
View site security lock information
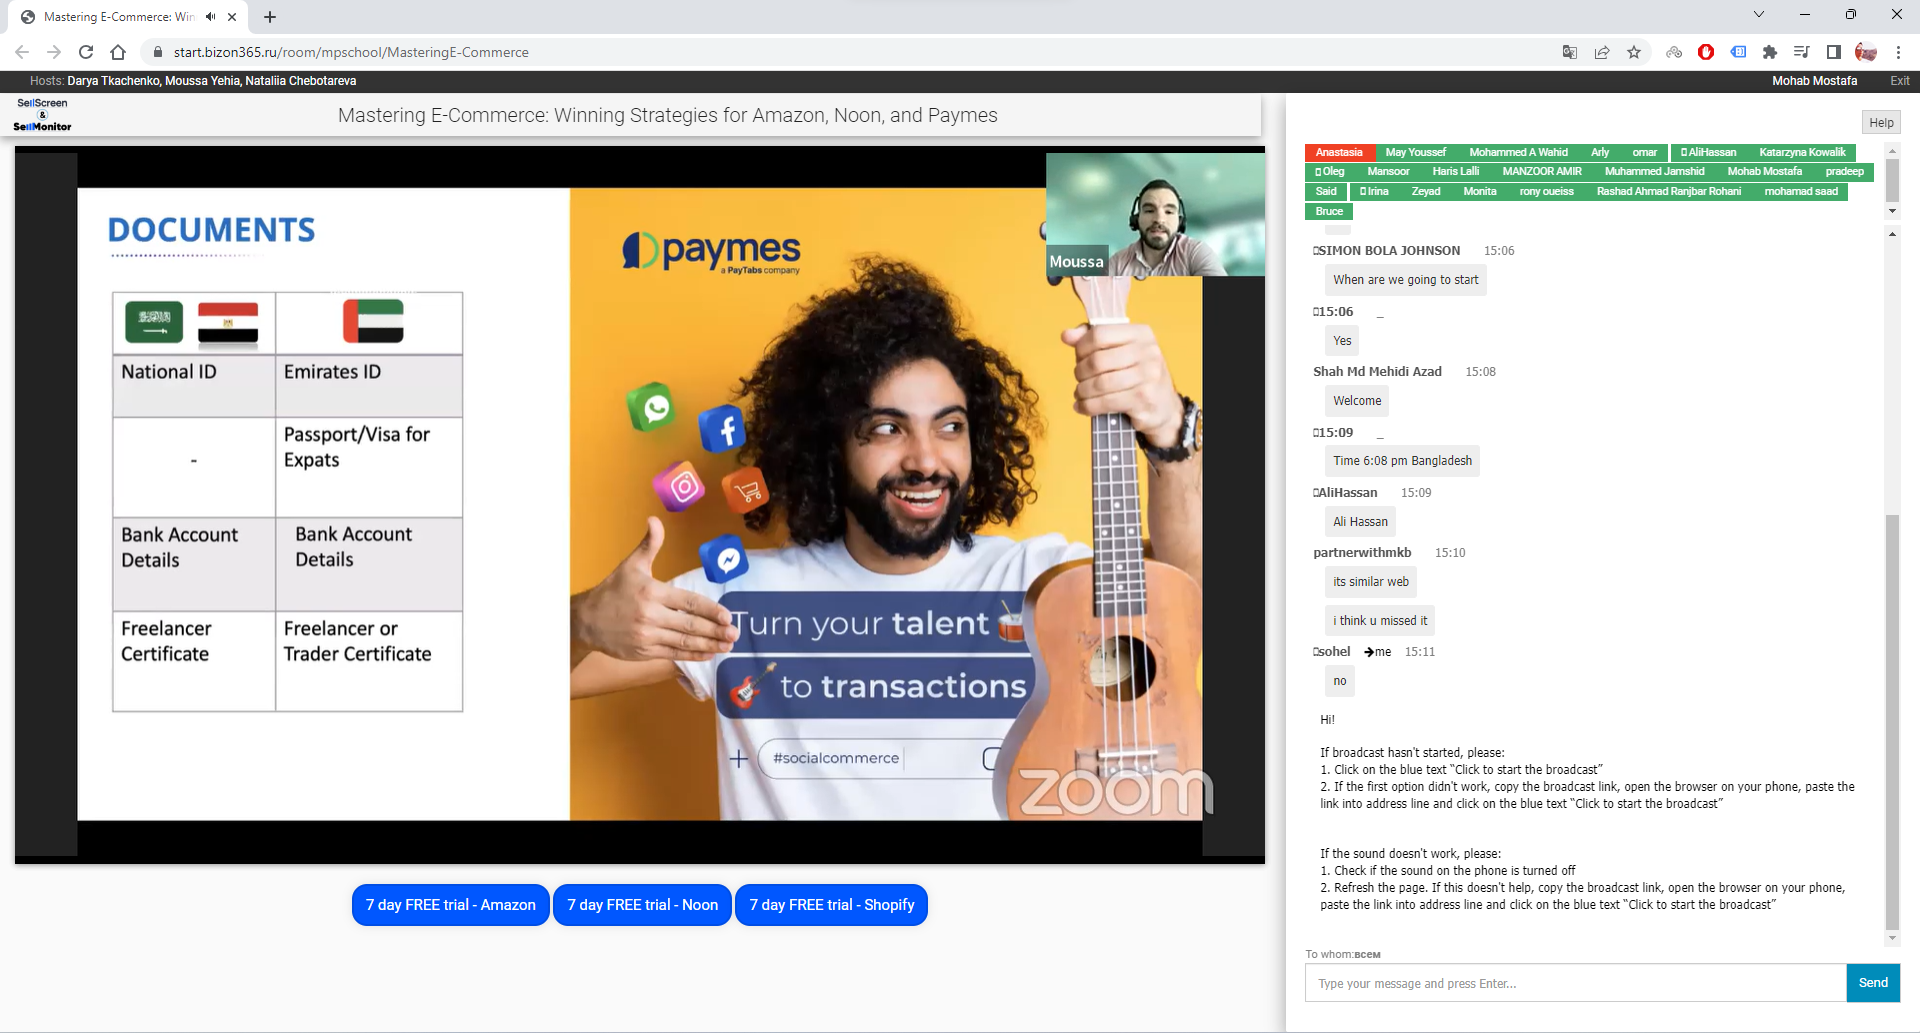[157, 52]
